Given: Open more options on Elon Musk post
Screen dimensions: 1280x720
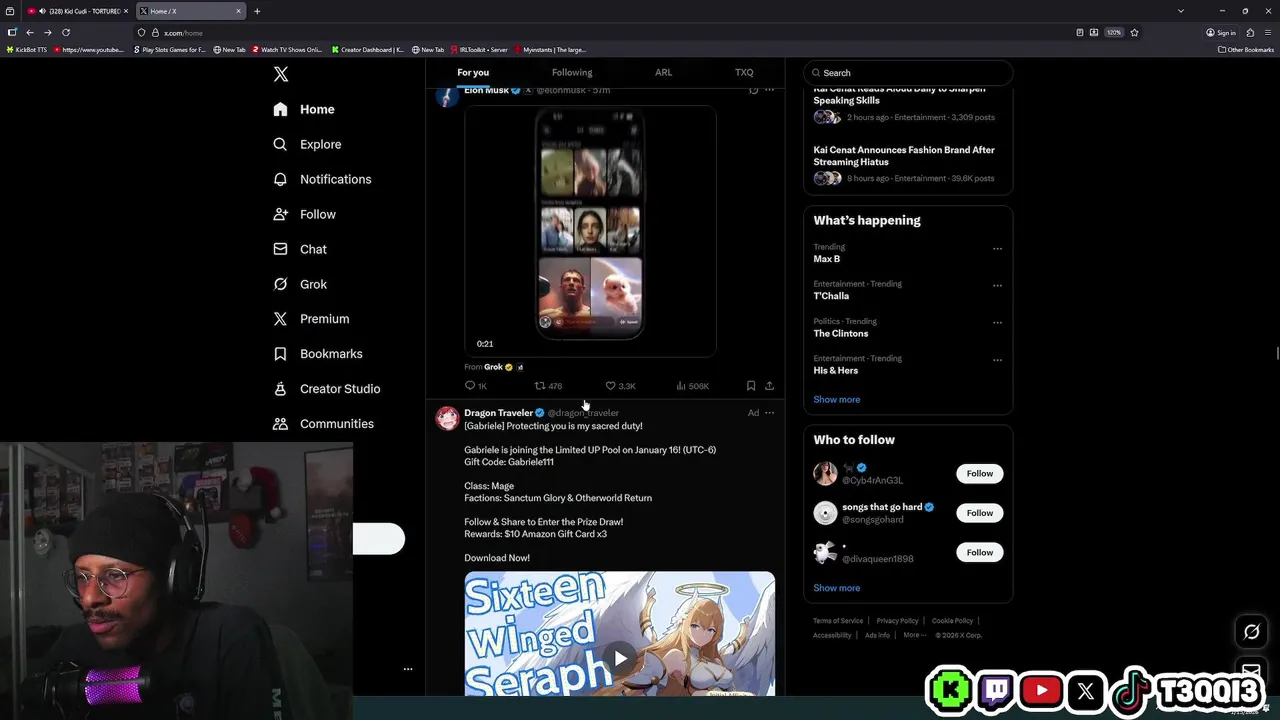Looking at the screenshot, I should [x=769, y=90].
